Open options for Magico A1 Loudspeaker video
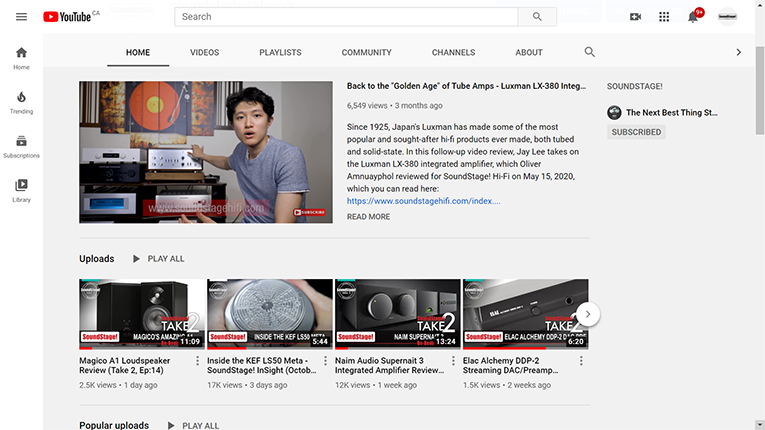This screenshot has height=430, width=765. pyautogui.click(x=197, y=361)
